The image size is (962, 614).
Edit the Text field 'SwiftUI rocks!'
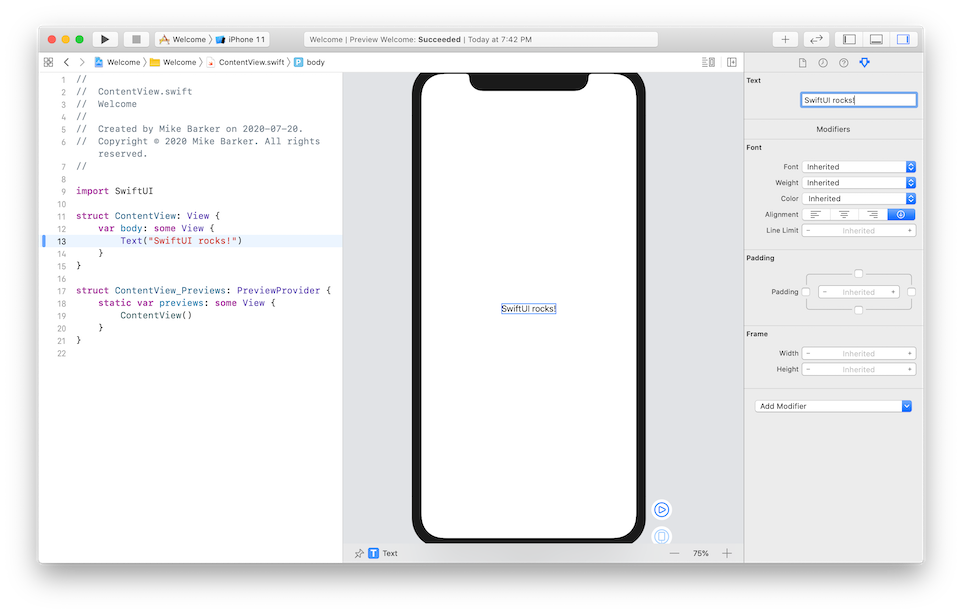coord(858,100)
